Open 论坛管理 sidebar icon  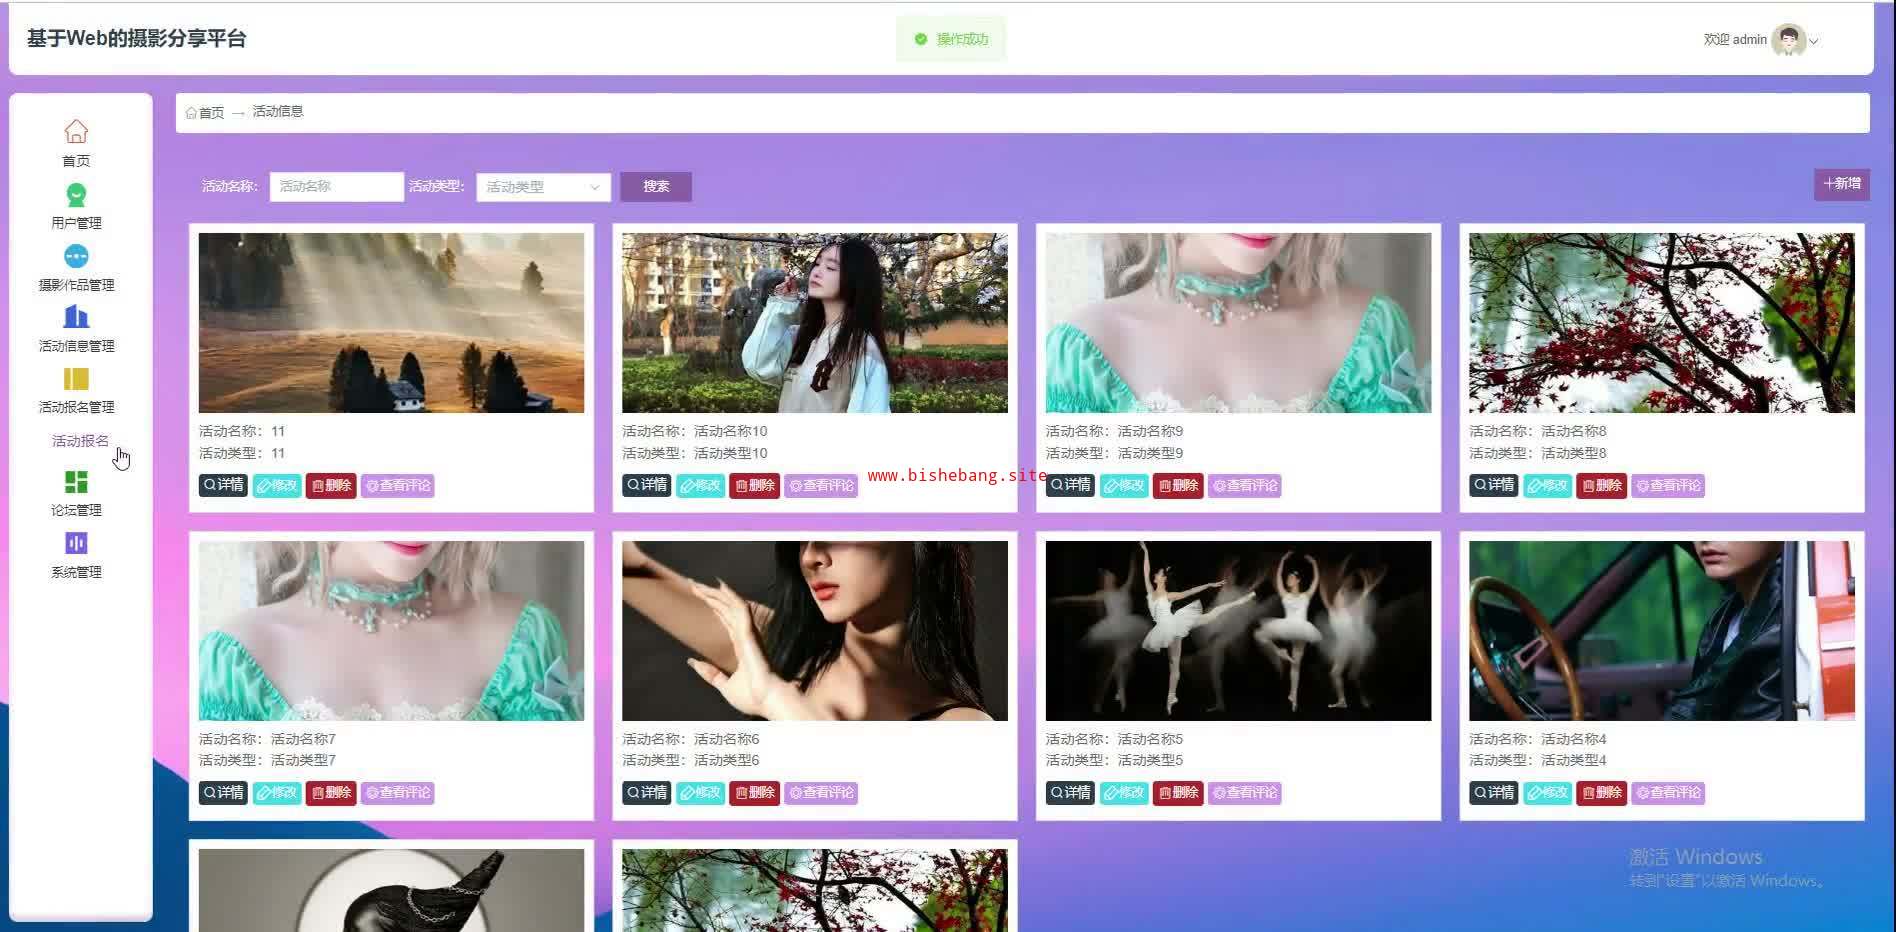point(76,482)
